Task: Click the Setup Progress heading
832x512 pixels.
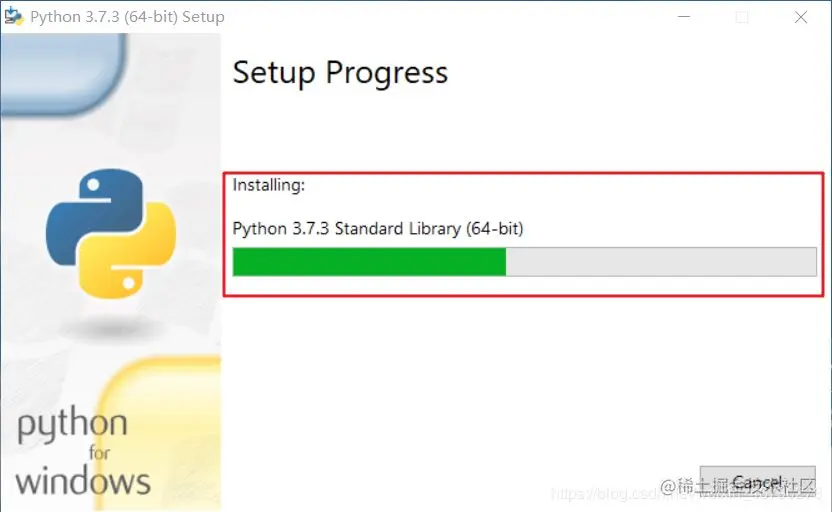Action: point(340,73)
